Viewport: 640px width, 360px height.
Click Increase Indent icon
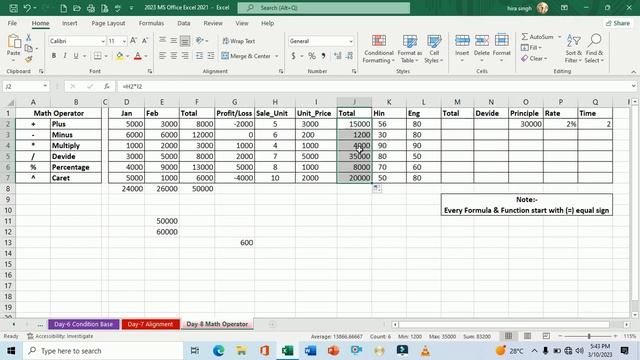211,56
